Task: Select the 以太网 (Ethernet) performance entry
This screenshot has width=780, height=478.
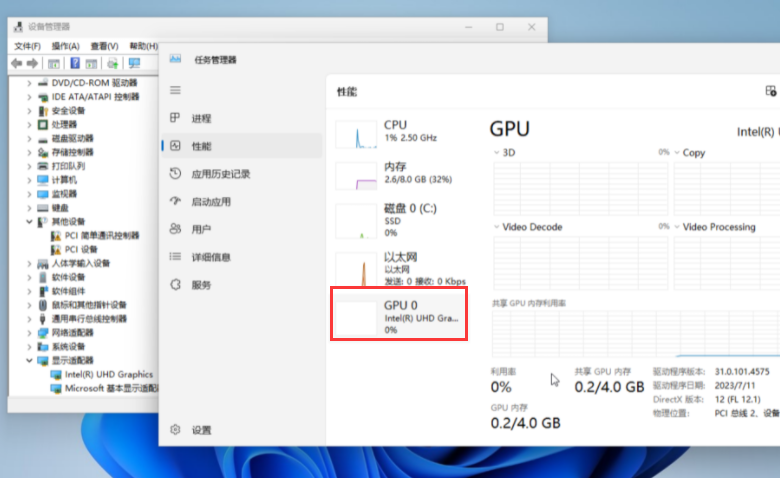Action: (400, 269)
